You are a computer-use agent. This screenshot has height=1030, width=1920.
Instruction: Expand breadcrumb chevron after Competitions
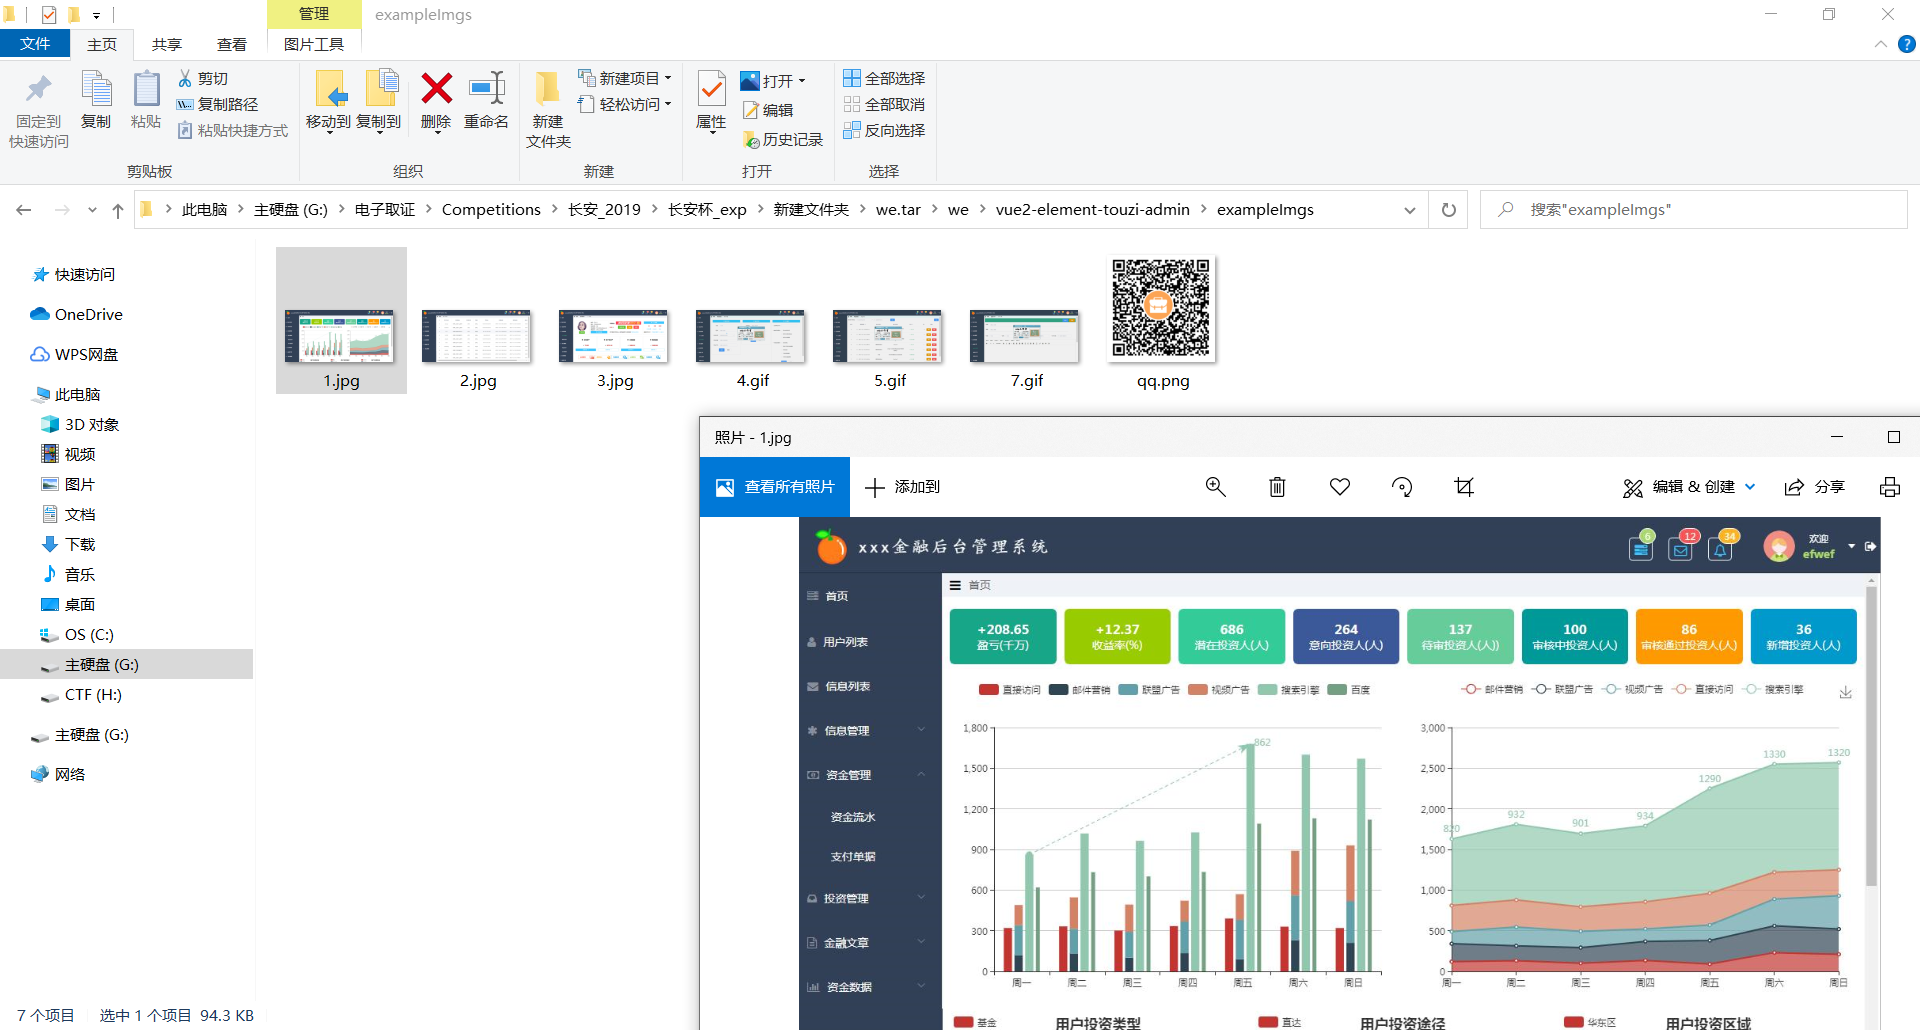pos(555,209)
